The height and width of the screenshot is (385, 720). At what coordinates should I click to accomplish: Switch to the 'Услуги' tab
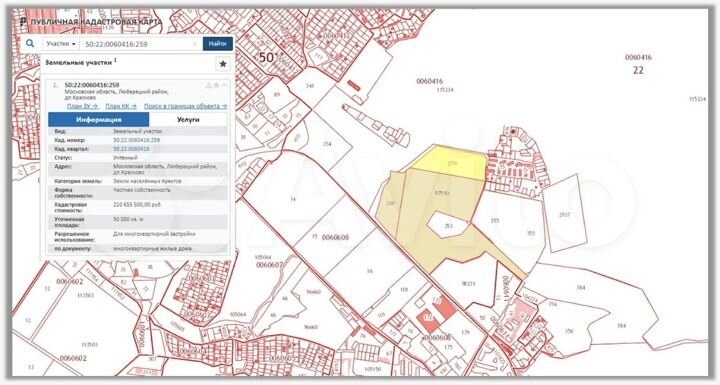click(188, 119)
